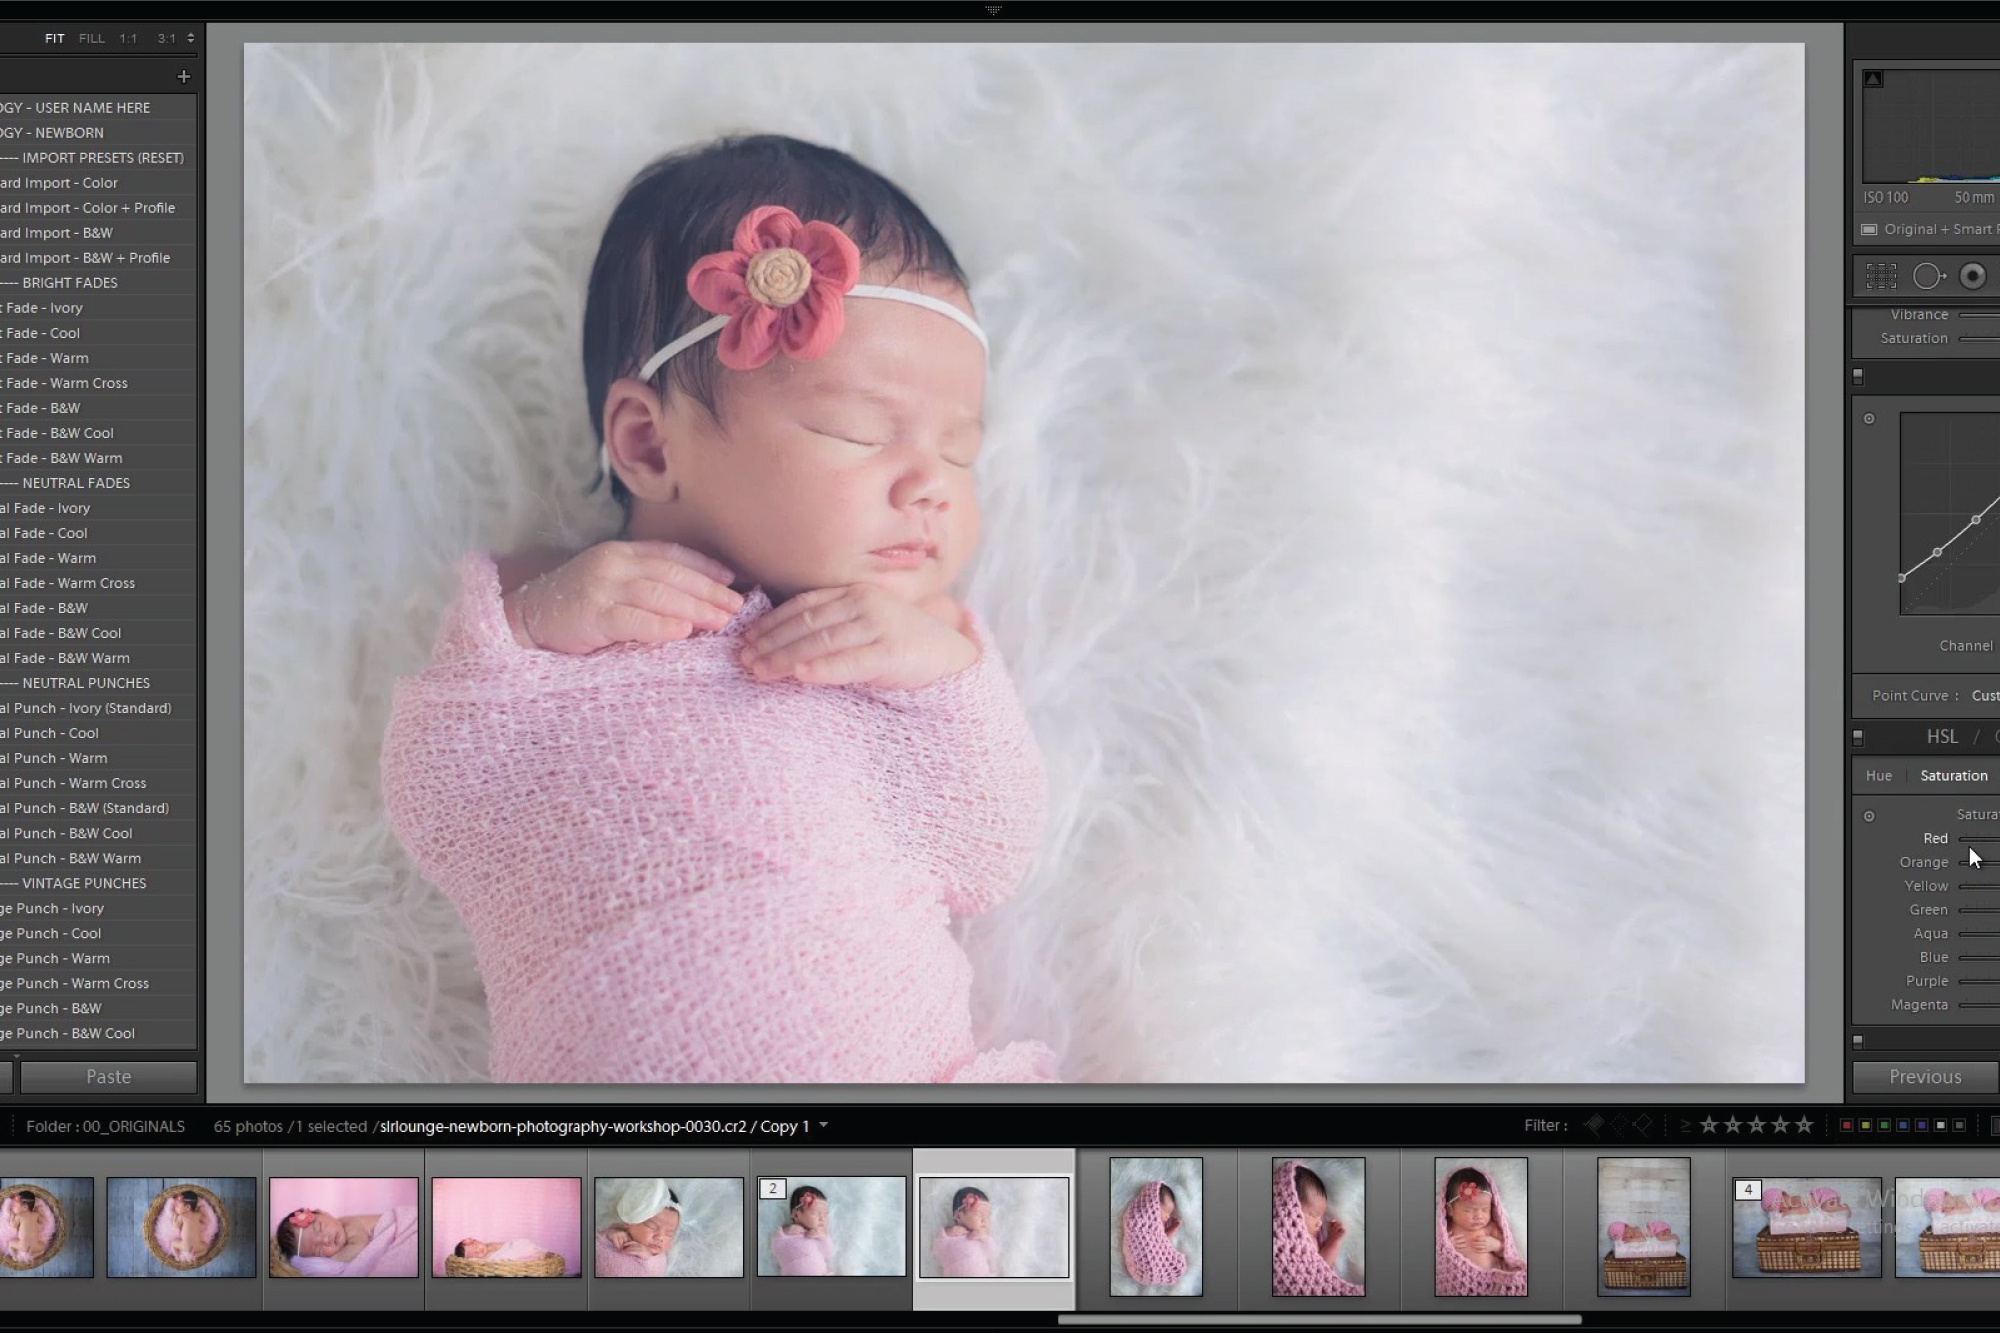The width and height of the screenshot is (2000, 1333).
Task: Toggle the gray no-label filter
Action: pyautogui.click(x=1960, y=1126)
